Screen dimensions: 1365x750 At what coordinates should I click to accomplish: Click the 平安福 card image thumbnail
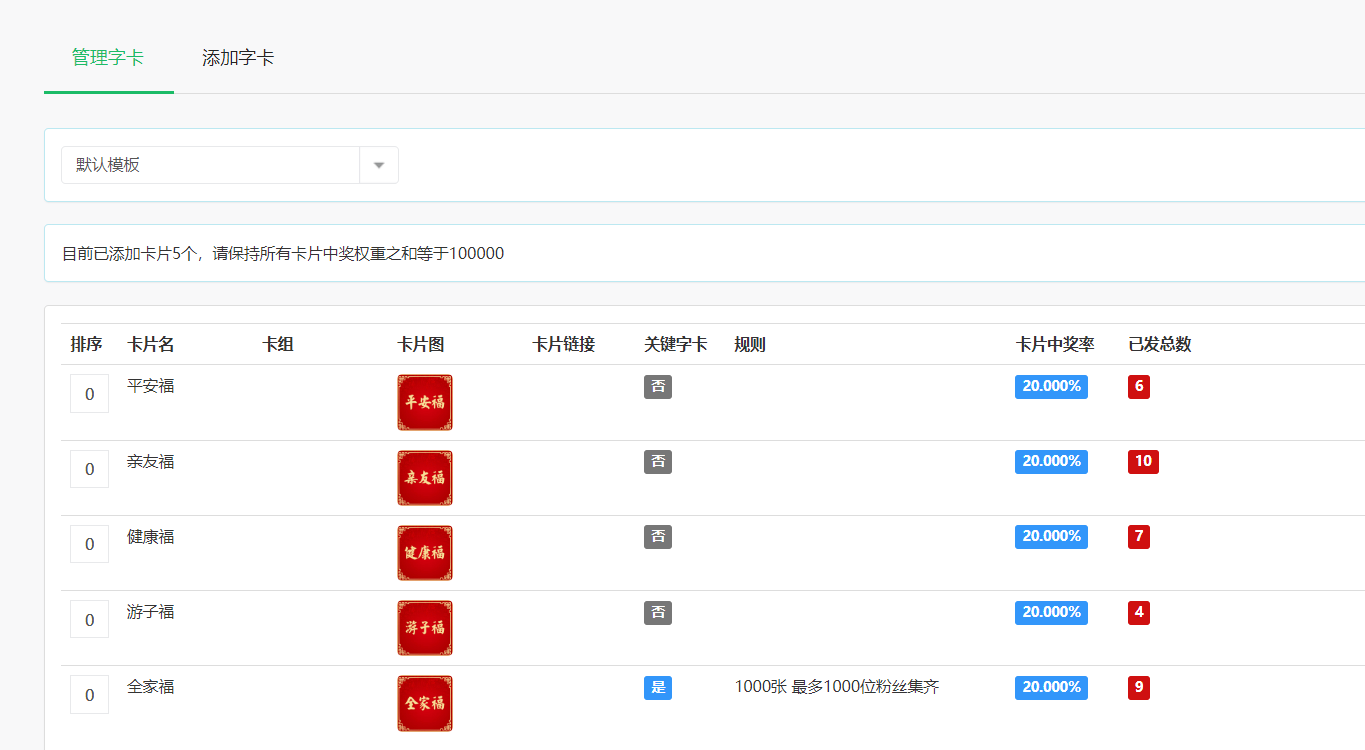tap(424, 402)
